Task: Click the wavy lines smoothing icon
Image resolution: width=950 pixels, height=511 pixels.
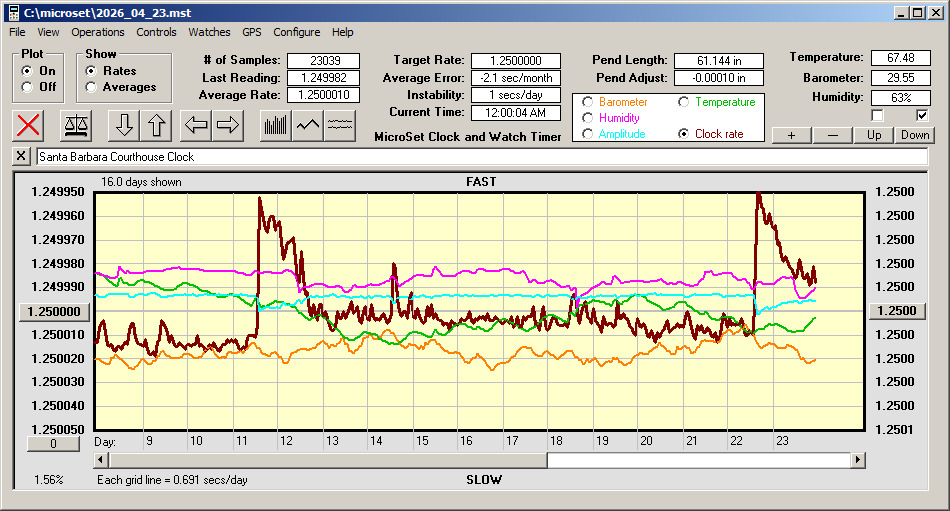Action: coord(341,125)
